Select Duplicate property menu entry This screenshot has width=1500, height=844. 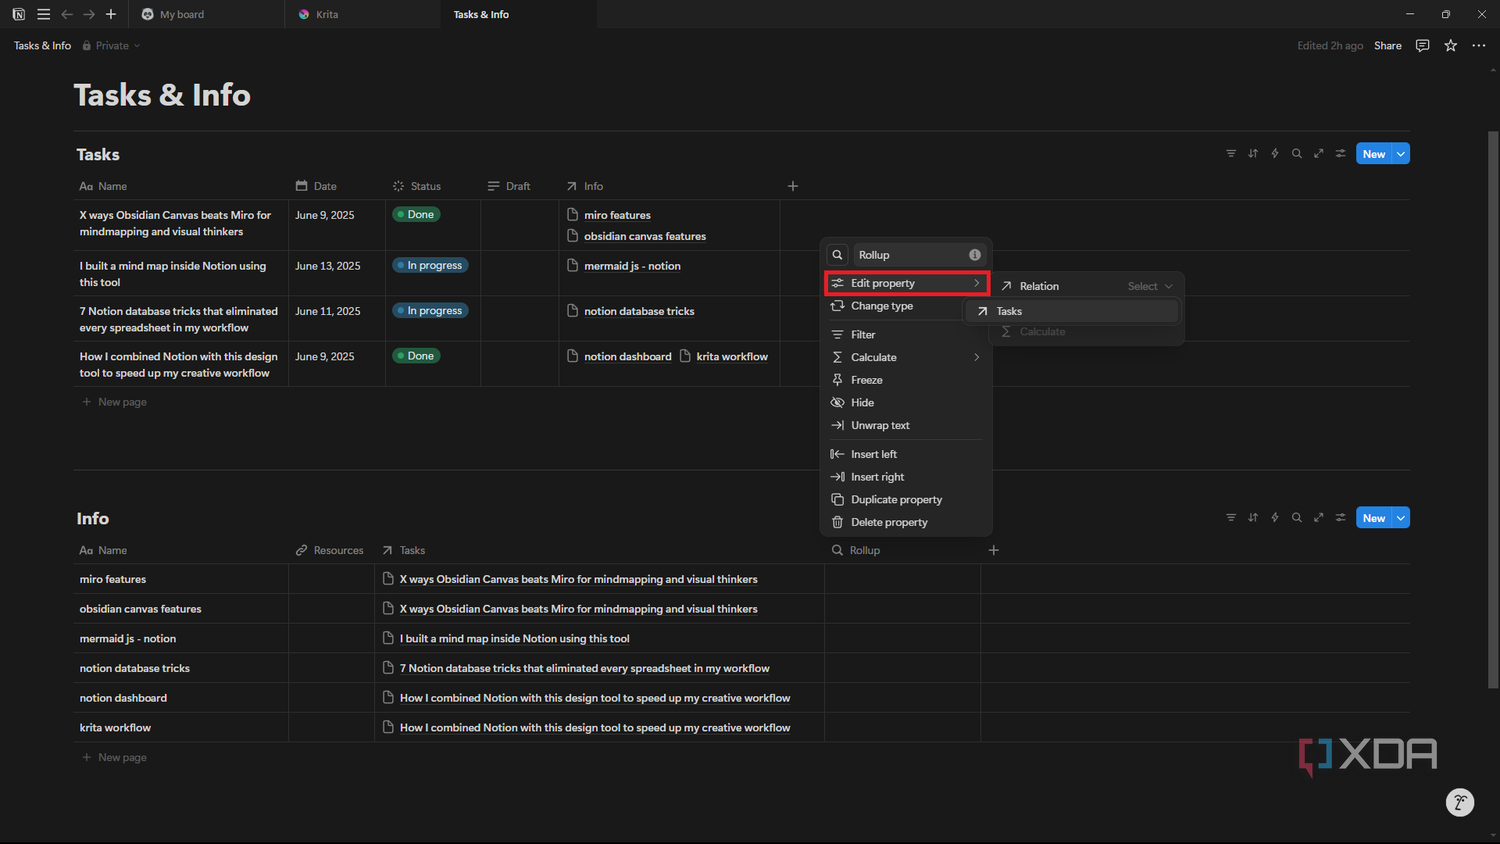tap(906, 500)
